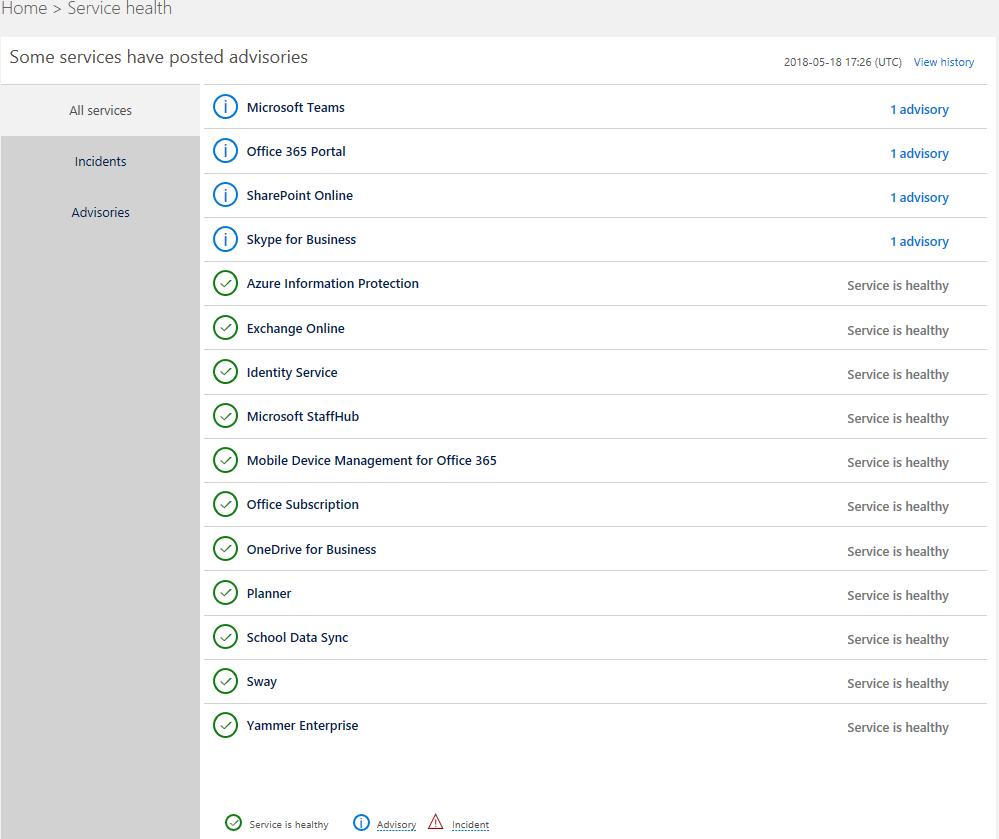Click the SharePoint Online advisory info icon

tap(225, 194)
